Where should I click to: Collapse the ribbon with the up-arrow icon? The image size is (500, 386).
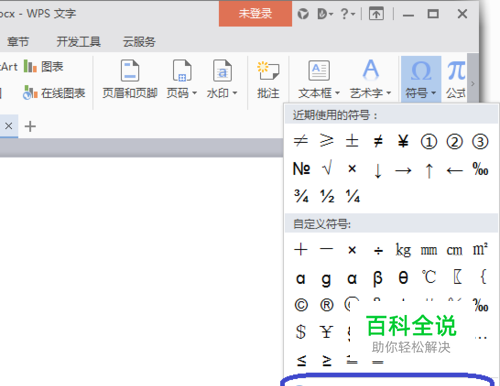[376, 14]
